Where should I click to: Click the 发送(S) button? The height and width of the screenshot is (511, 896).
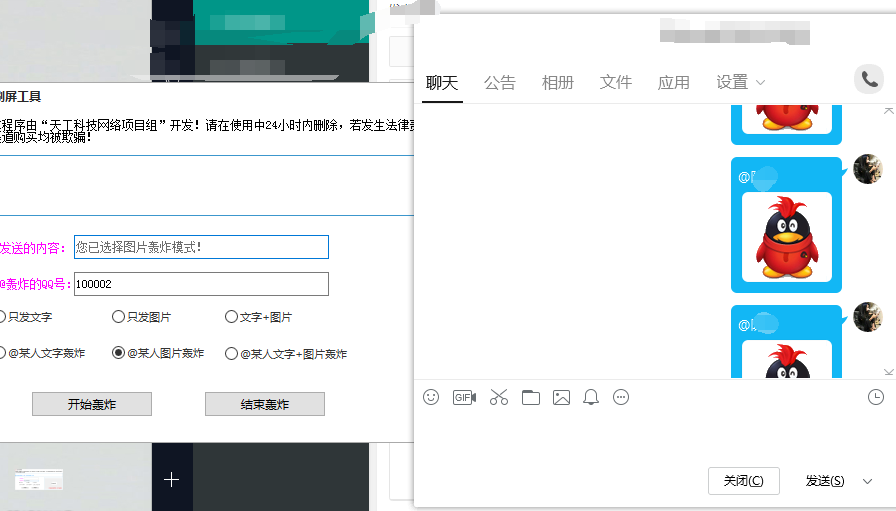[825, 481]
